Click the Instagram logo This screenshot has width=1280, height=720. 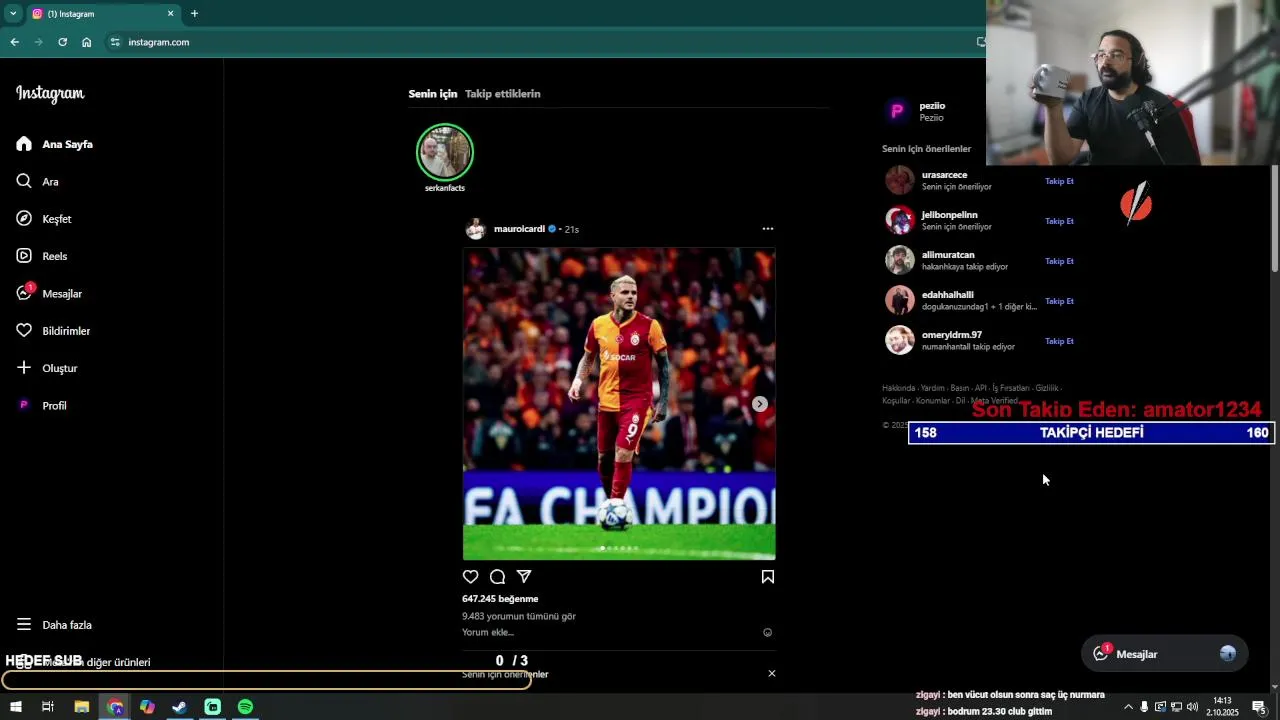(50, 94)
